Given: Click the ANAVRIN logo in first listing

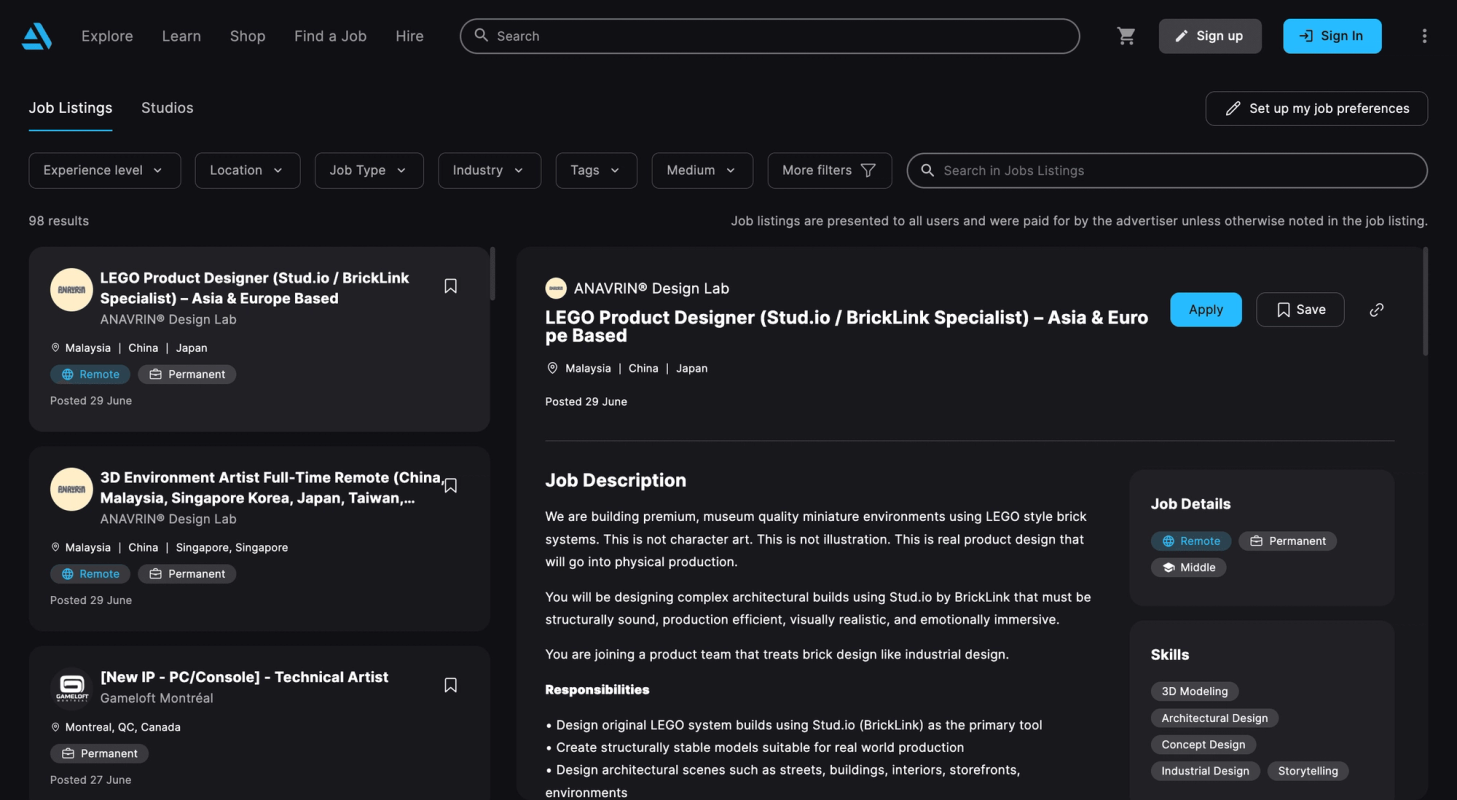Looking at the screenshot, I should pos(71,290).
